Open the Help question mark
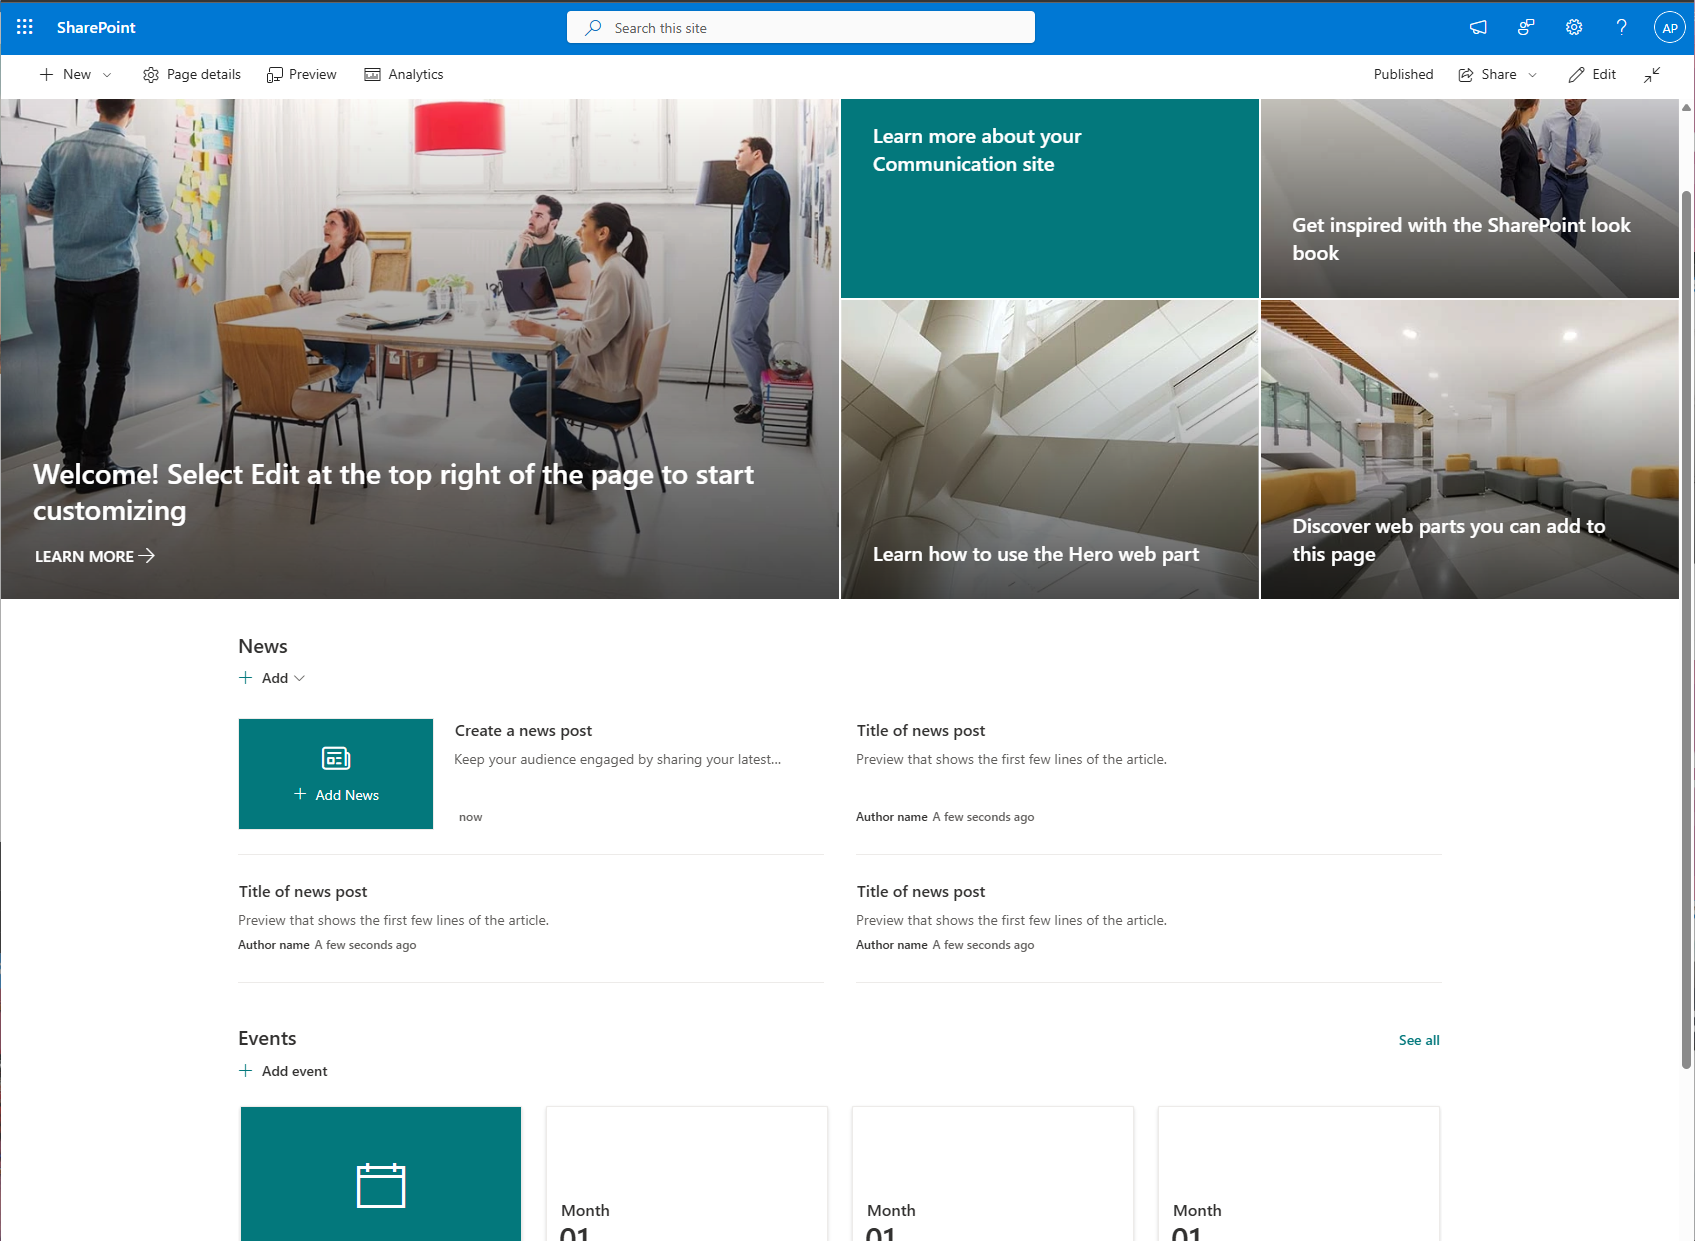Screen dimensions: 1695x1241 (x=1622, y=27)
